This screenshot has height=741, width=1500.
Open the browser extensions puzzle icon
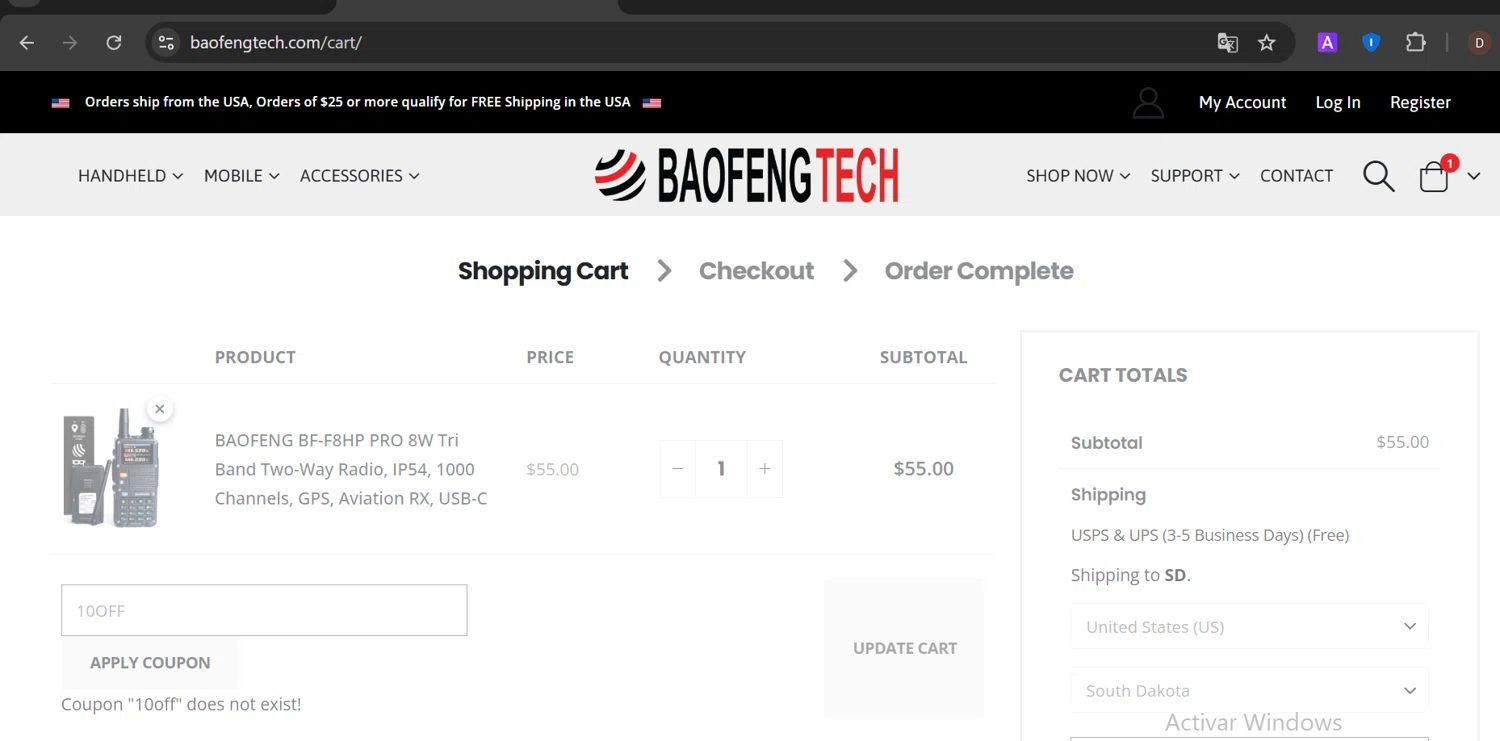point(1415,42)
